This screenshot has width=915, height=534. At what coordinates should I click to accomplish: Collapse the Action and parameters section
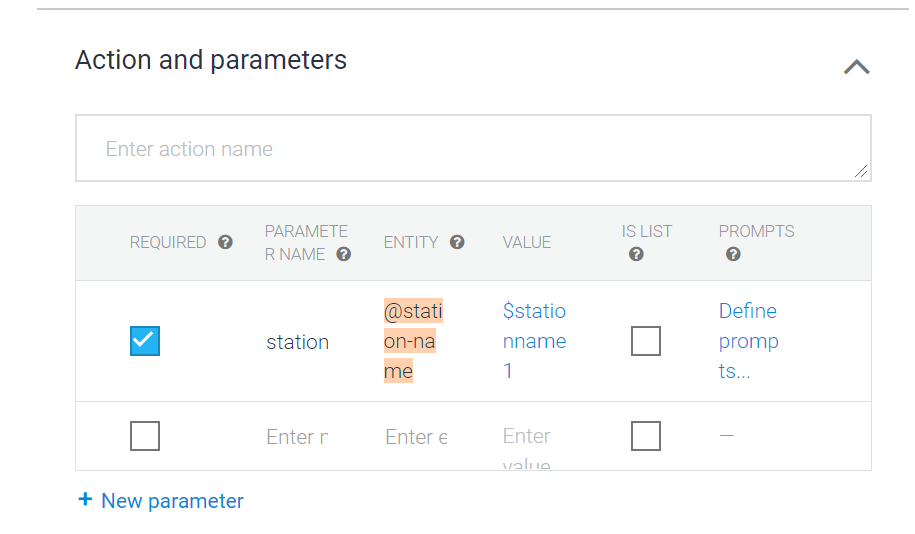(x=857, y=67)
